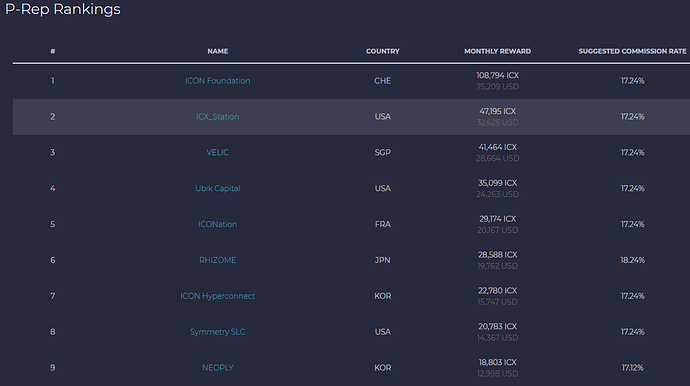690x386 pixels.
Task: Select the 20,167 USD value
Action: (497, 230)
